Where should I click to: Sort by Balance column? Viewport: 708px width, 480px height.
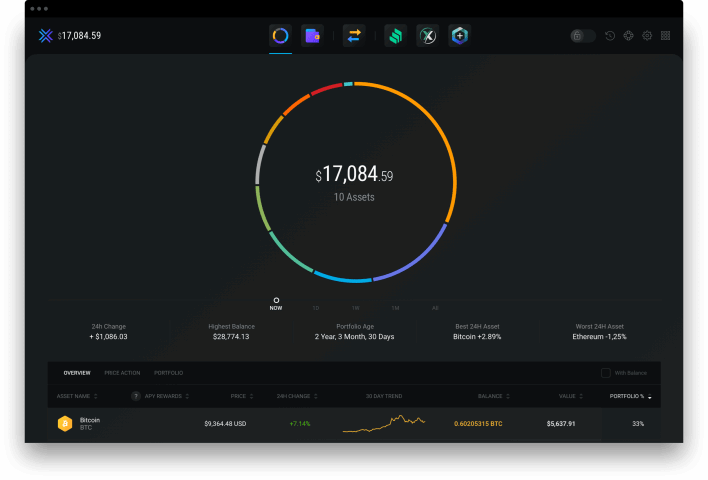click(x=494, y=396)
